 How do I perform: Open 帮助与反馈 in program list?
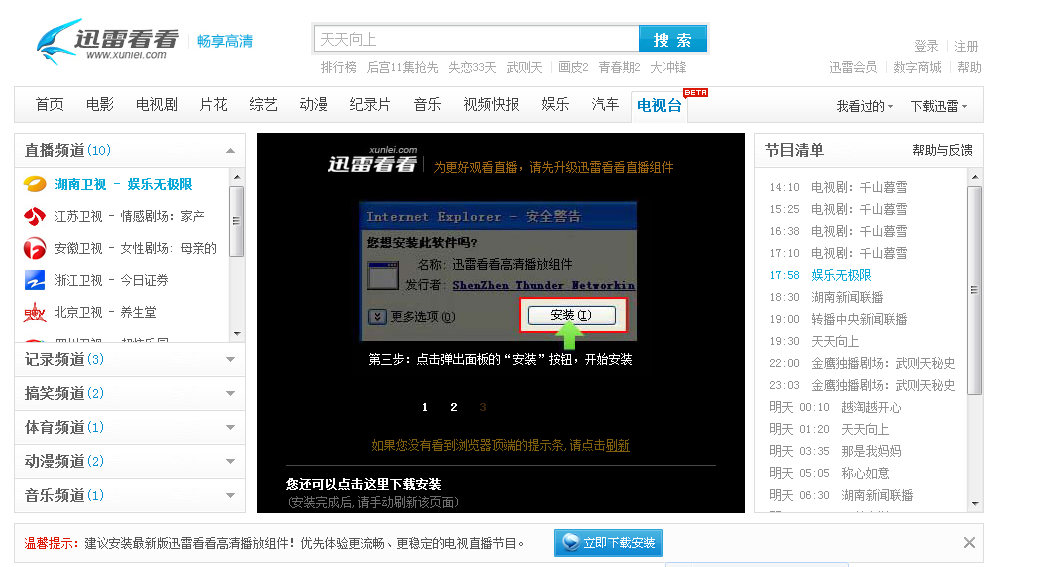[x=942, y=150]
